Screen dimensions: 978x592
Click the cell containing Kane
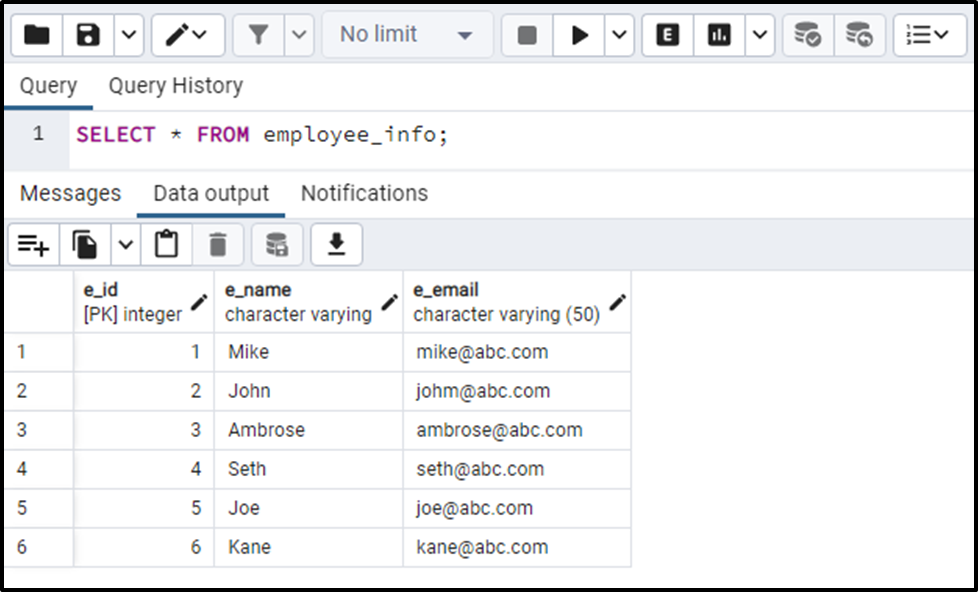click(x=309, y=547)
